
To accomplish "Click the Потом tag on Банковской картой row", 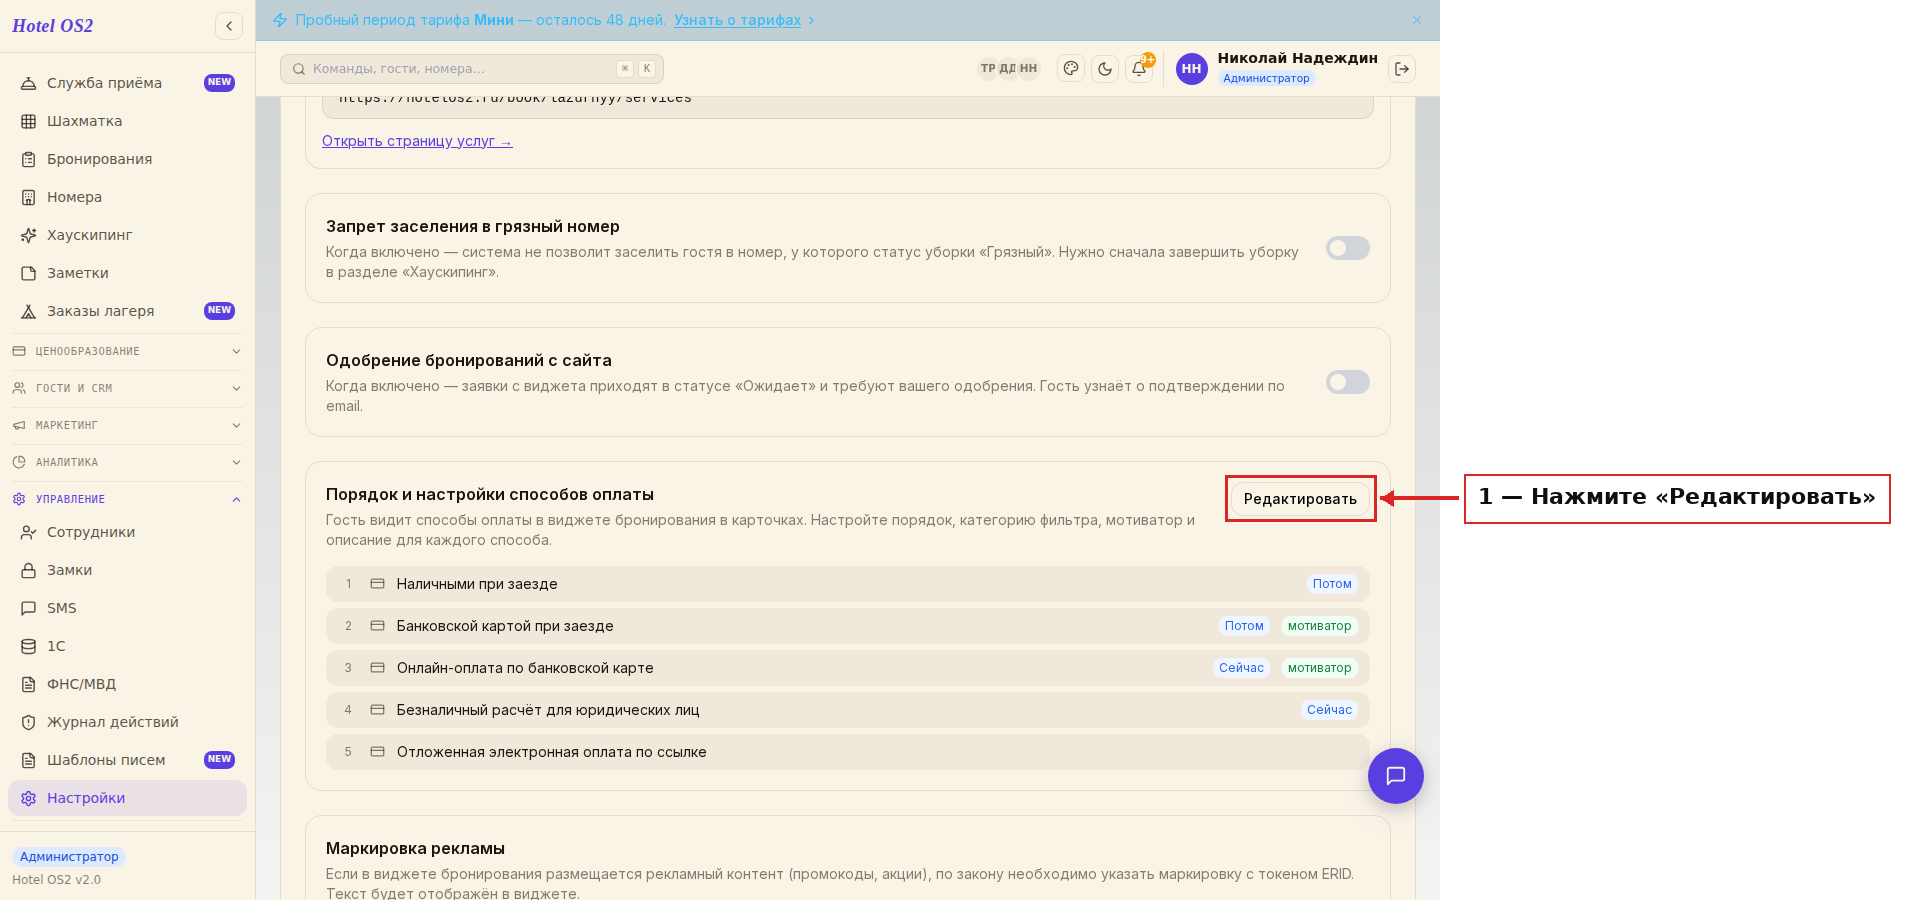I will 1244,626.
